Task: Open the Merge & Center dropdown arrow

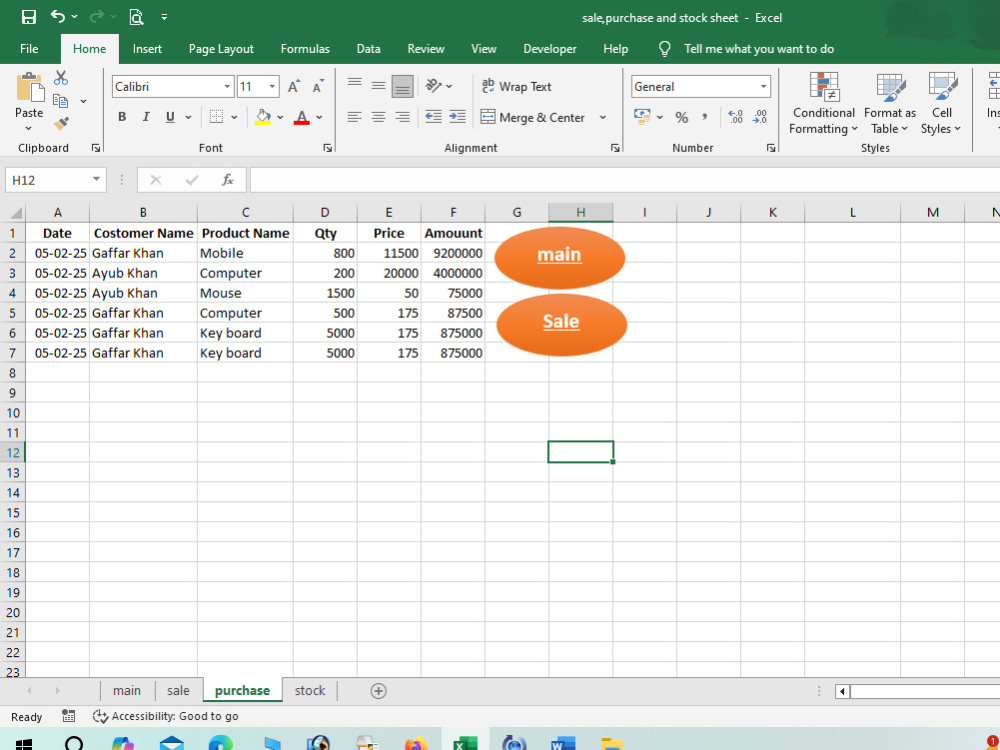Action: [603, 117]
